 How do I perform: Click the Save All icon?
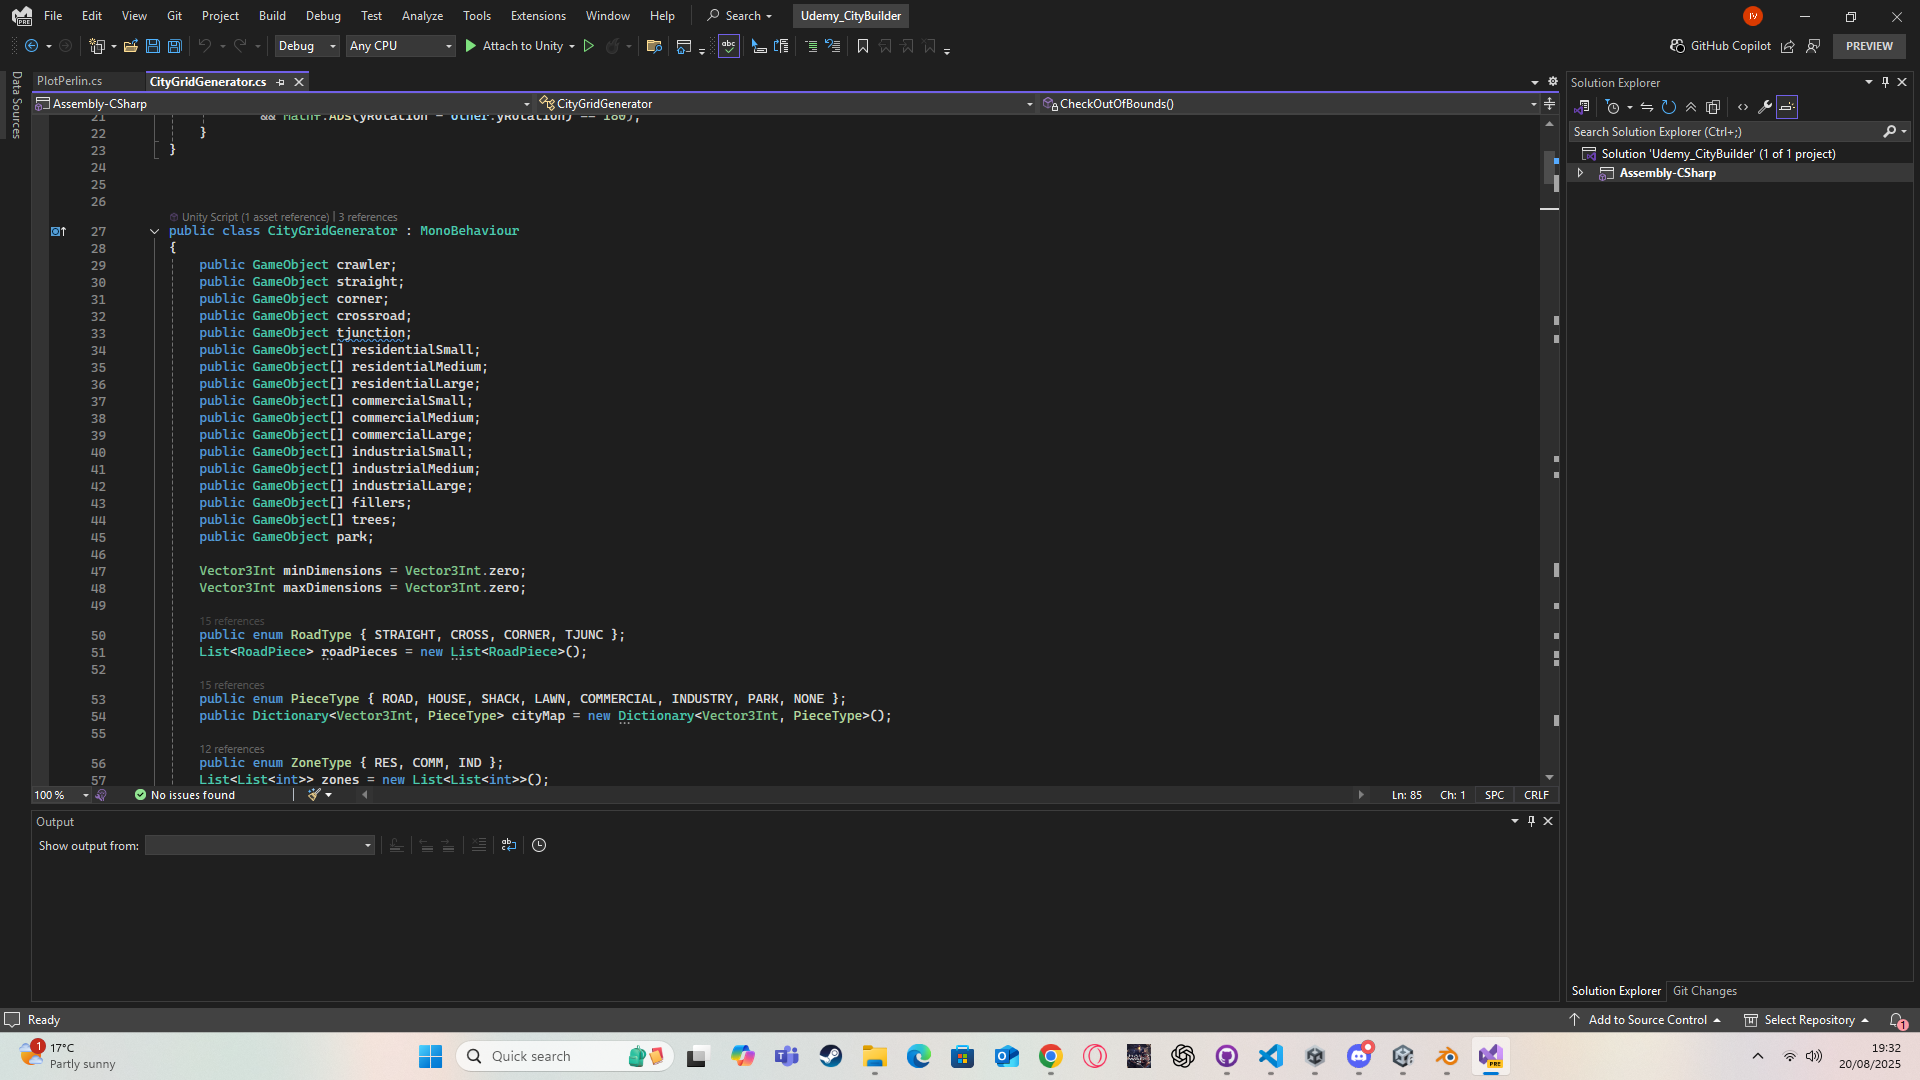pyautogui.click(x=174, y=46)
